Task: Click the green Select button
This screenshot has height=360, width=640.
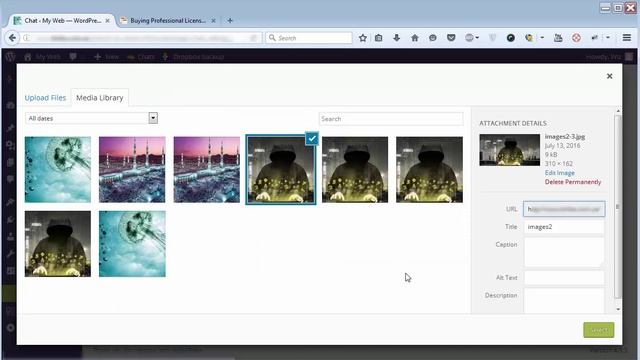Action: [x=598, y=330]
